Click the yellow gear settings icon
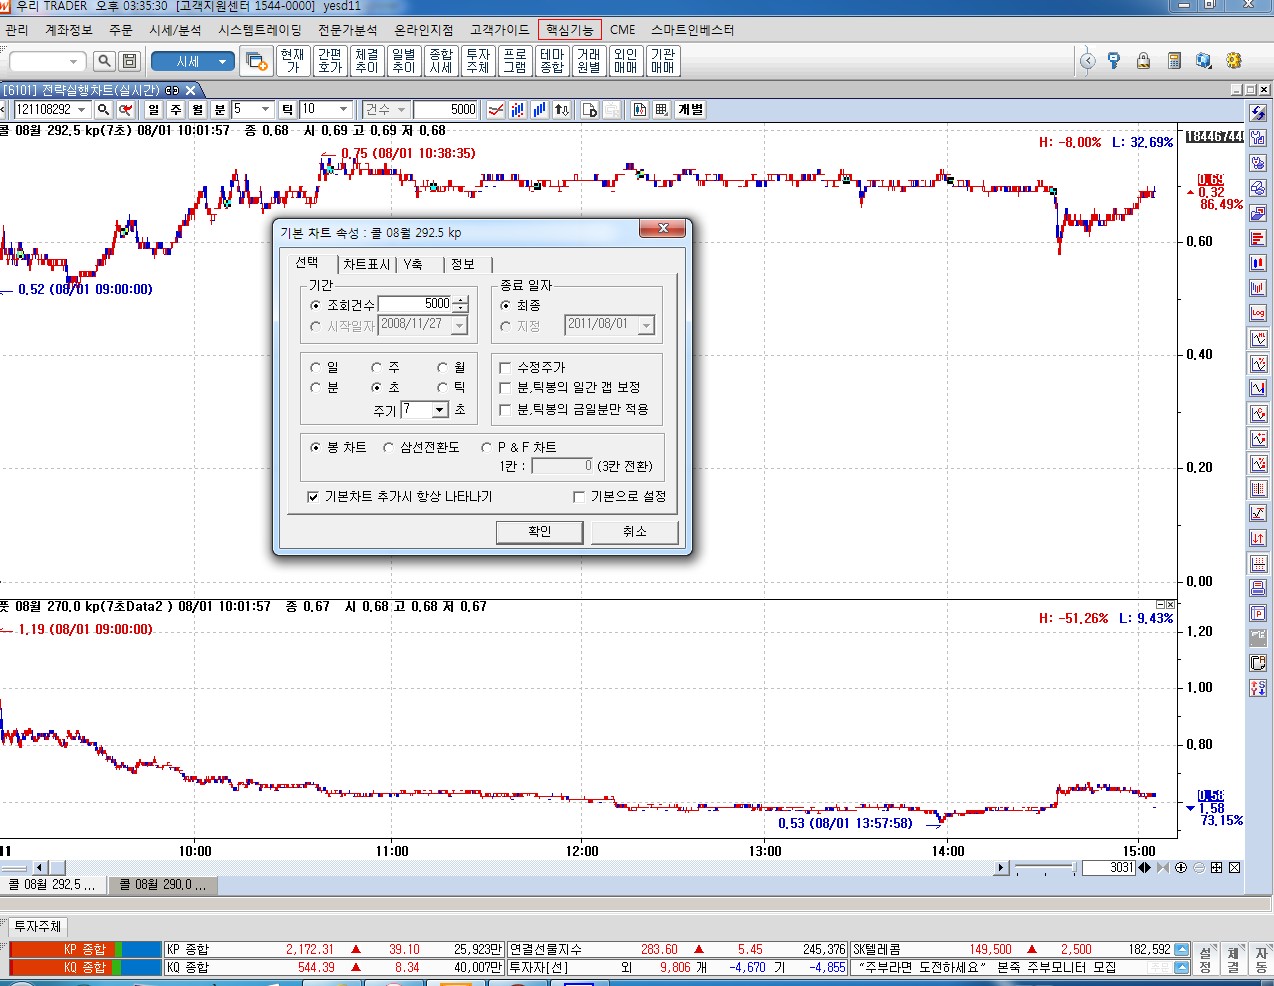This screenshot has width=1274, height=986. tap(1233, 62)
